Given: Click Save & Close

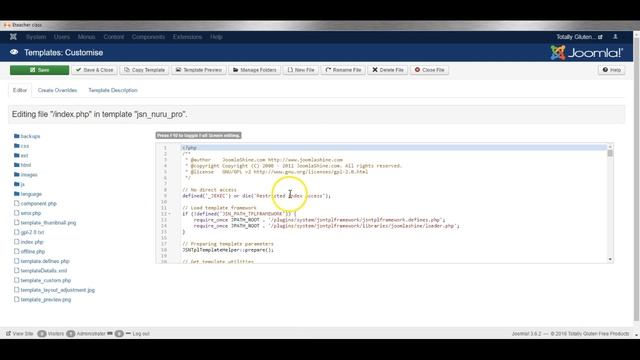Looking at the screenshot, I should point(94,70).
